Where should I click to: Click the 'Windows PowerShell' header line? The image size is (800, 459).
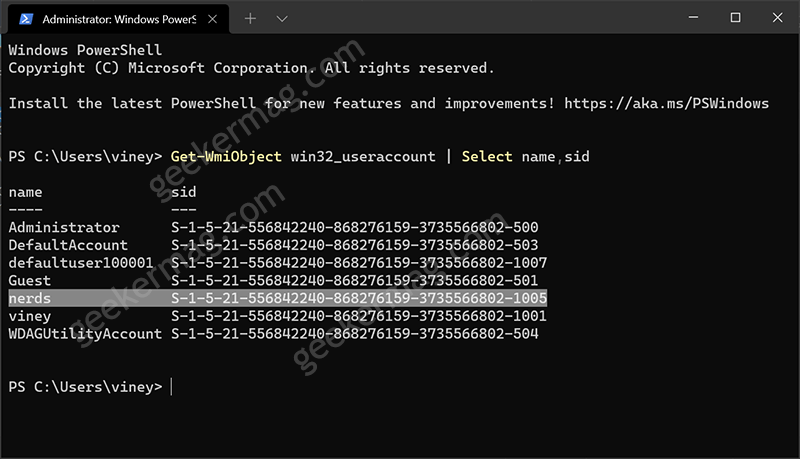(85, 50)
